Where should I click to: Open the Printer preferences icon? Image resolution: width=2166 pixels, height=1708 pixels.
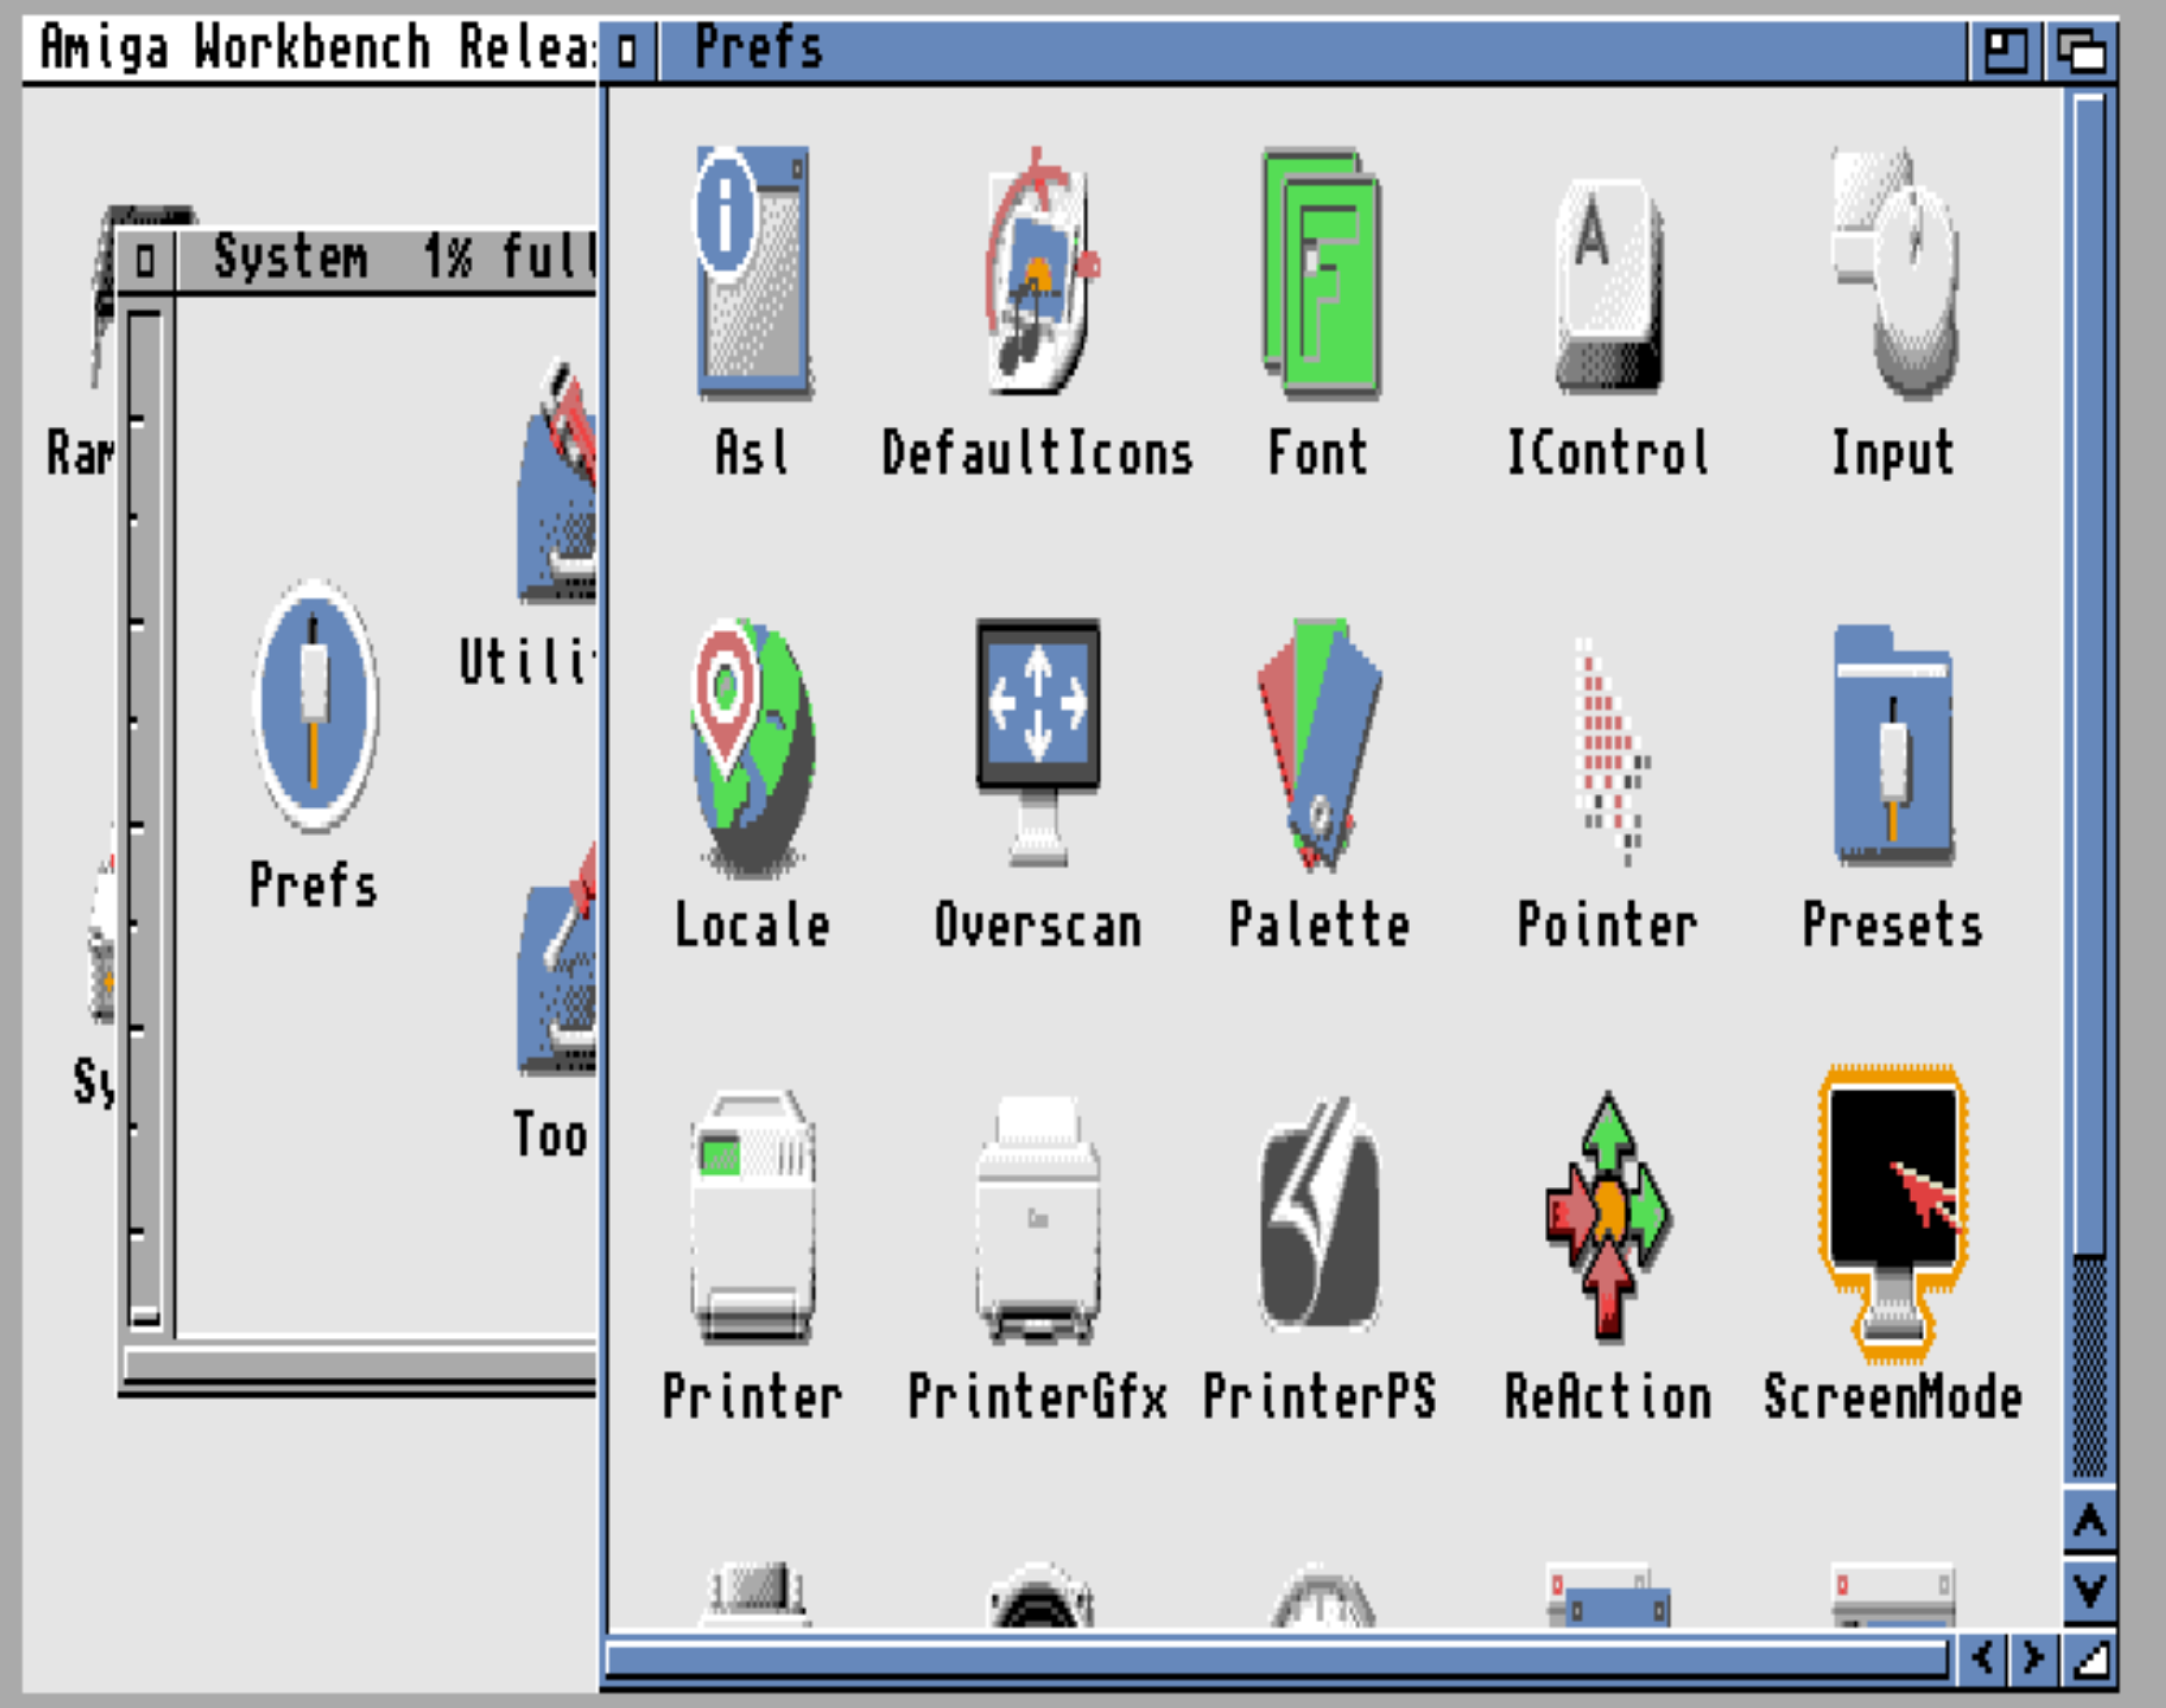tap(752, 1216)
